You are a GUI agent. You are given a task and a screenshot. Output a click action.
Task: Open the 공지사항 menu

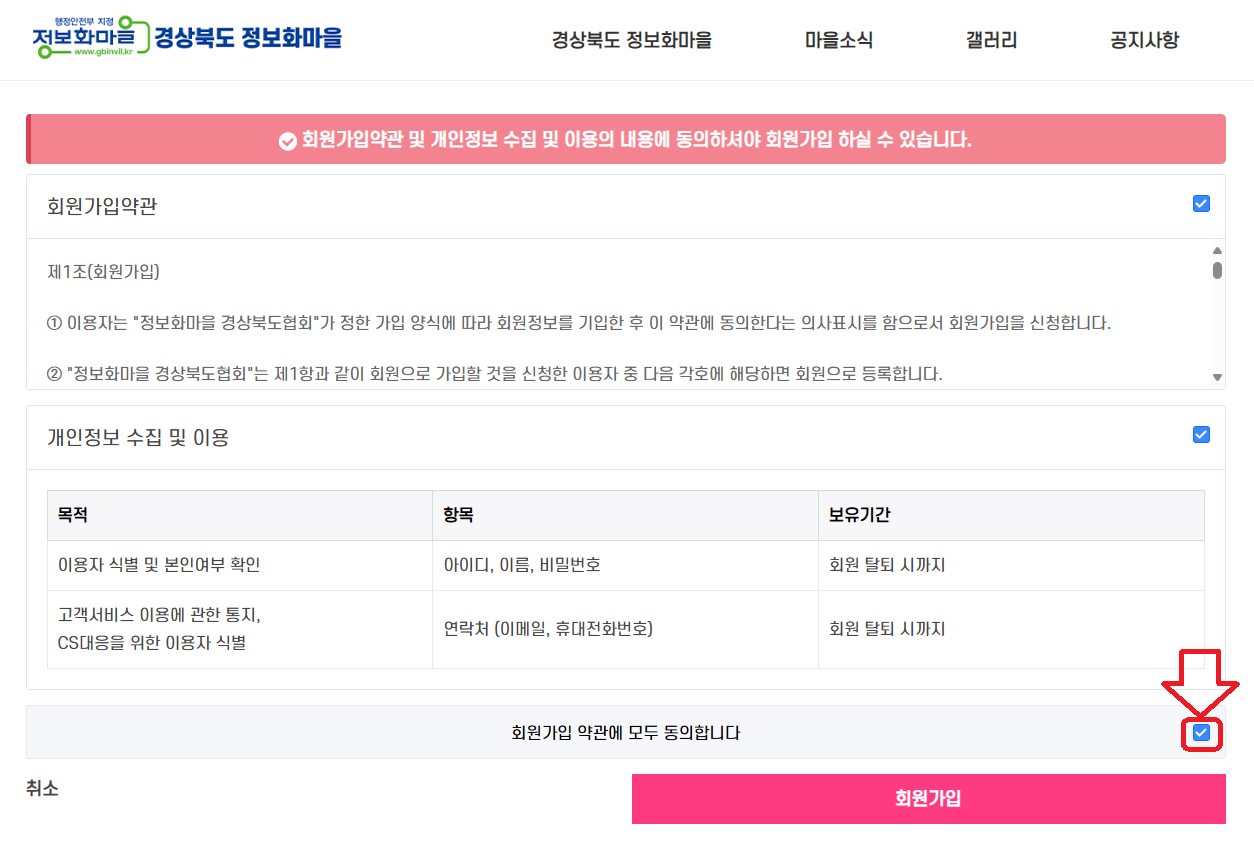(1144, 40)
